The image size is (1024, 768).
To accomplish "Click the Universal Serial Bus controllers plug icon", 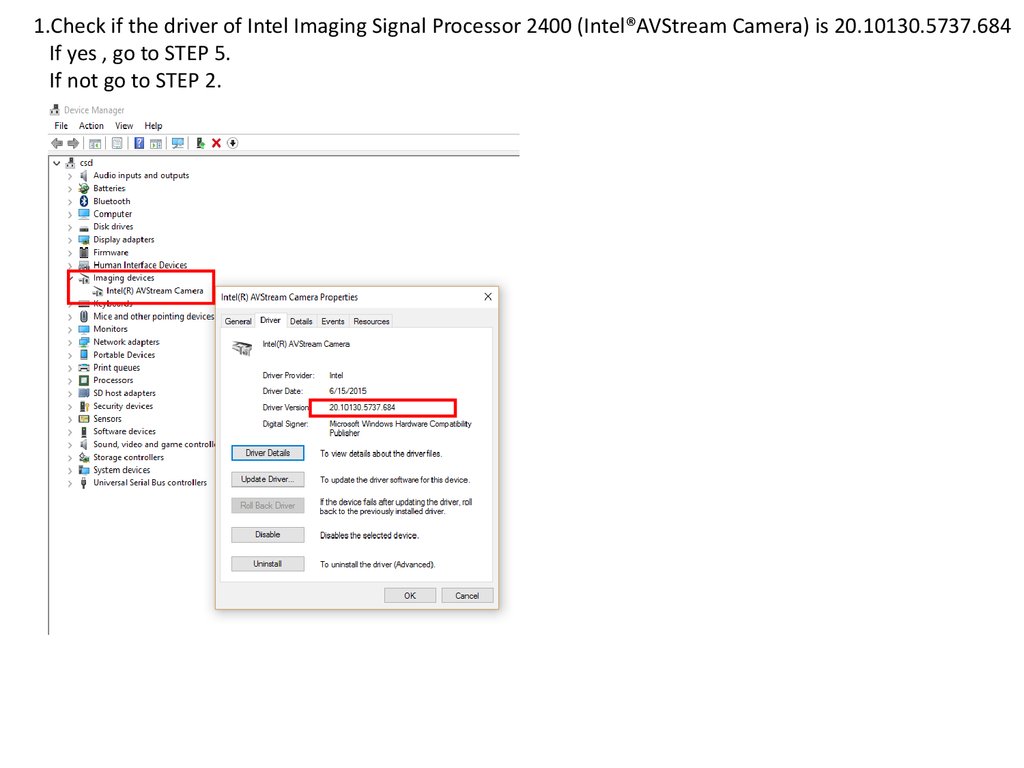I will pos(84,483).
